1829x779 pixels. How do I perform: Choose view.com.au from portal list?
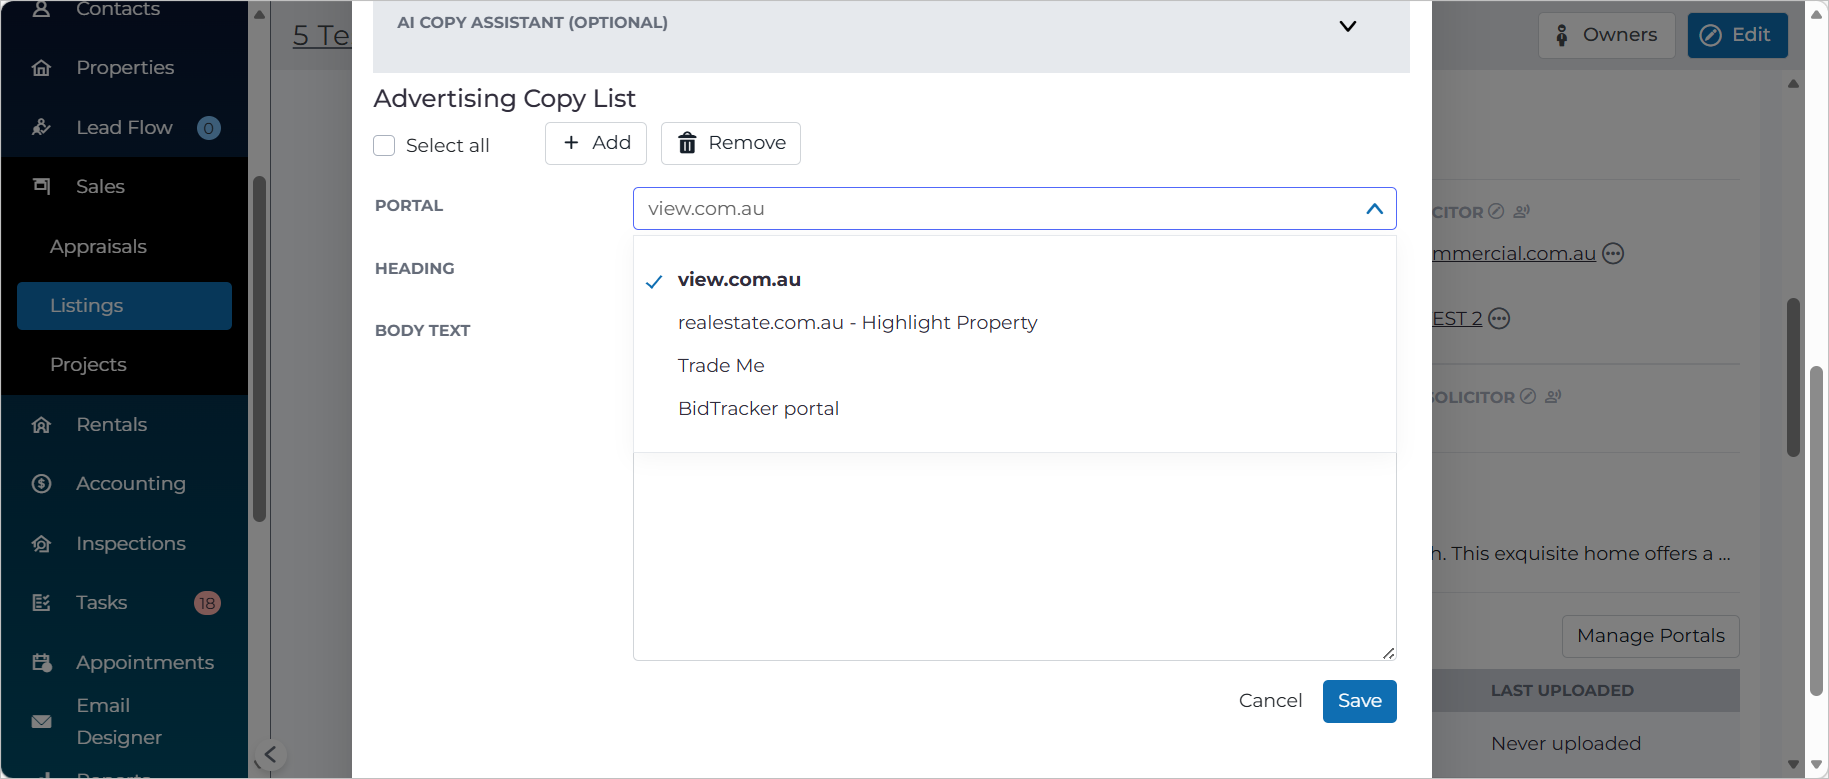(739, 280)
